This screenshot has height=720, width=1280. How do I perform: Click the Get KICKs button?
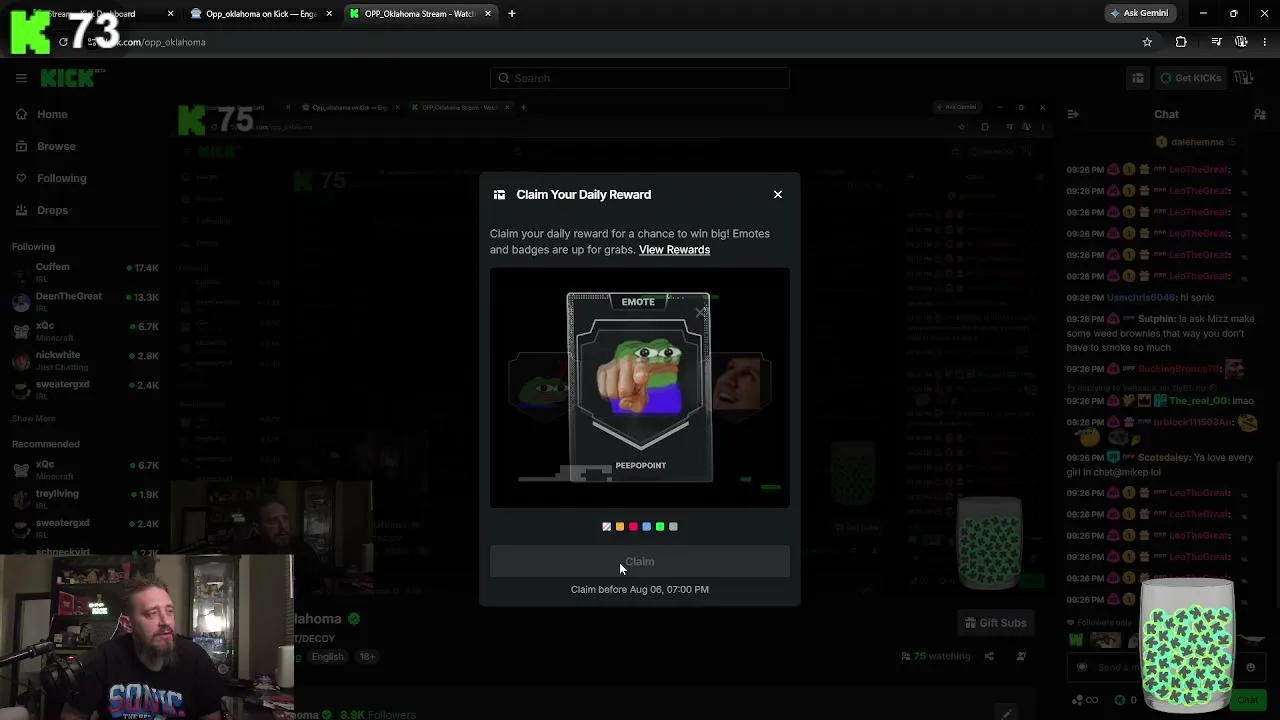pos(1190,78)
